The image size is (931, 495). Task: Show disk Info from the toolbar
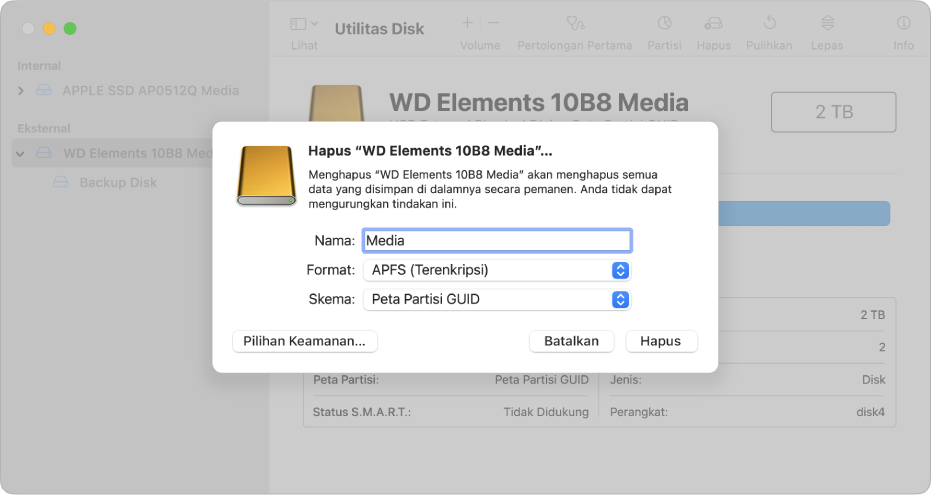click(x=903, y=24)
